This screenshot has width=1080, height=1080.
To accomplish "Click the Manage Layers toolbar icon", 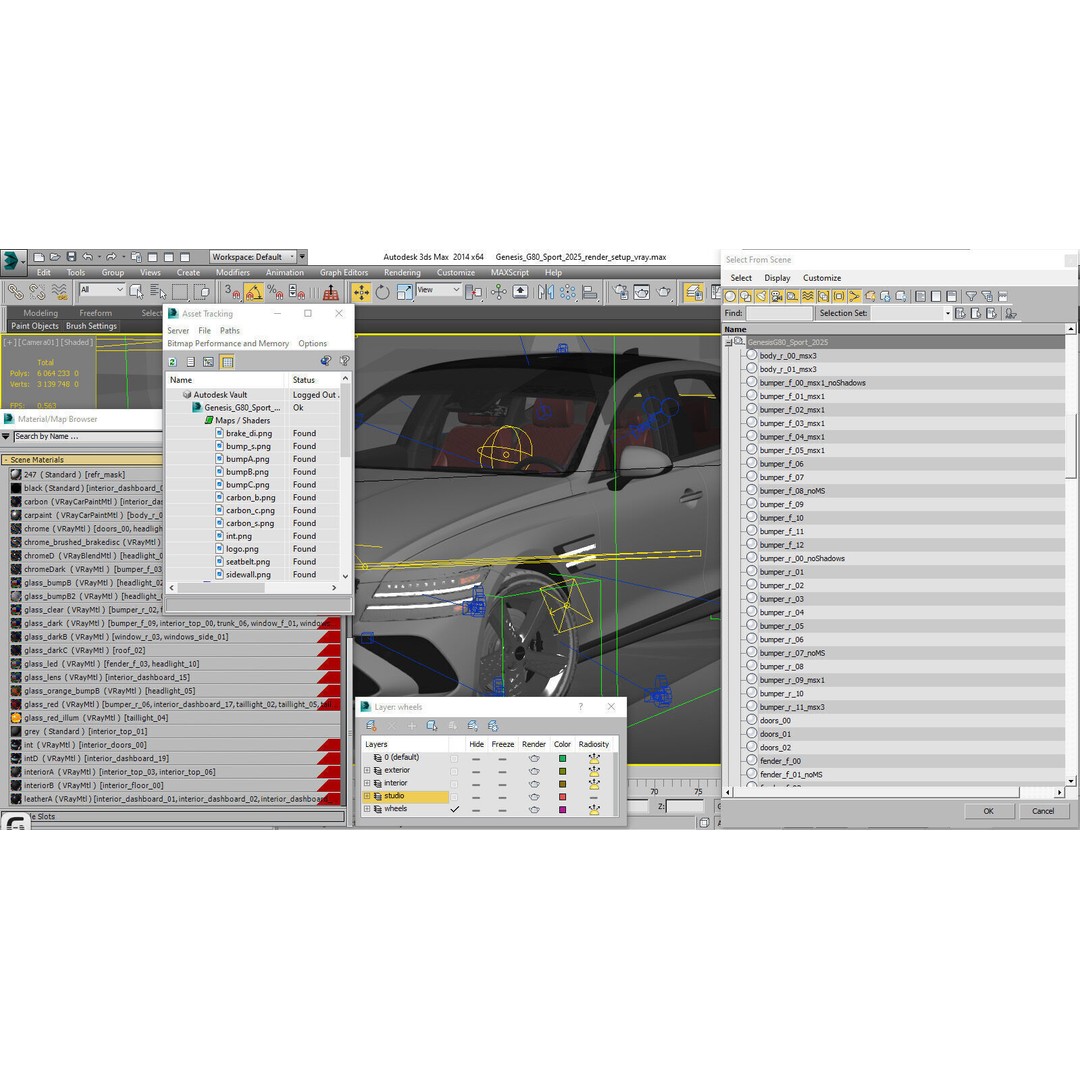I will pyautogui.click(x=693, y=292).
